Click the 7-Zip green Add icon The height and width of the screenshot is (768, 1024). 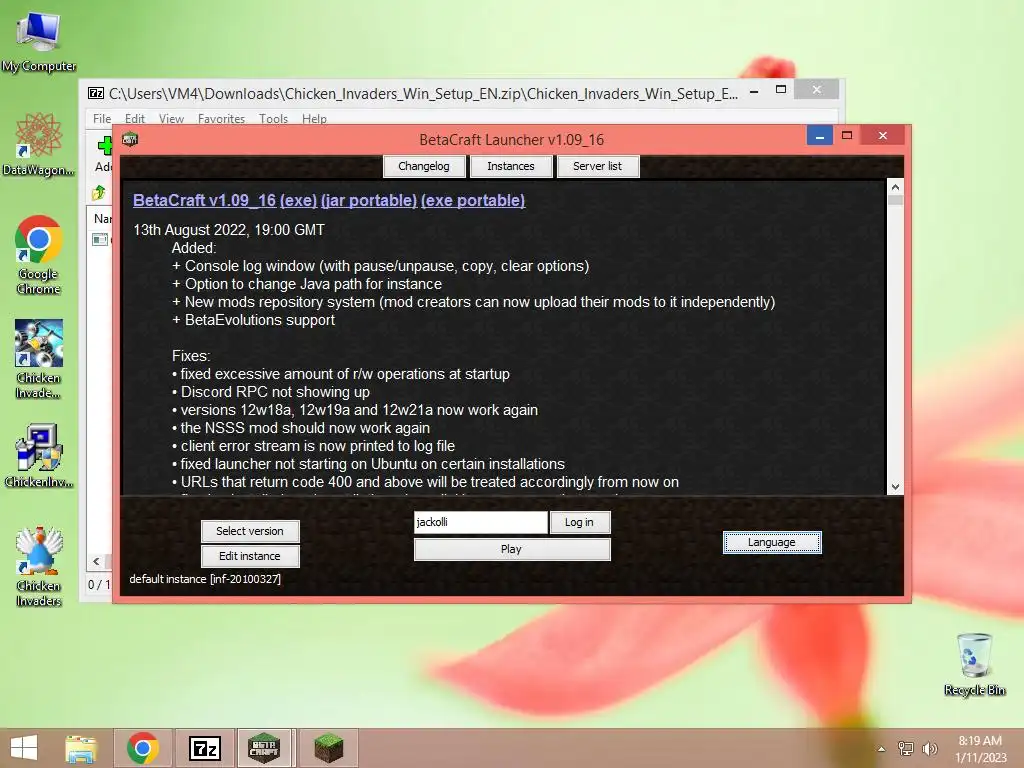(105, 146)
